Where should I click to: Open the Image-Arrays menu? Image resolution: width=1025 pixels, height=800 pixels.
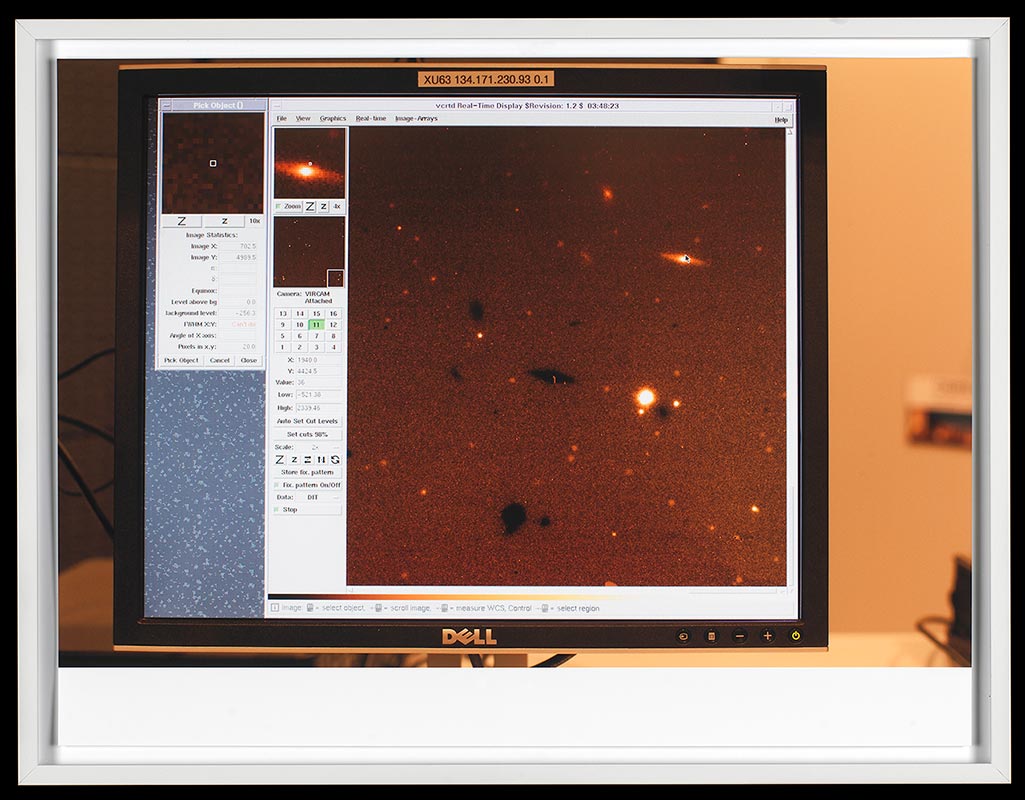(416, 119)
